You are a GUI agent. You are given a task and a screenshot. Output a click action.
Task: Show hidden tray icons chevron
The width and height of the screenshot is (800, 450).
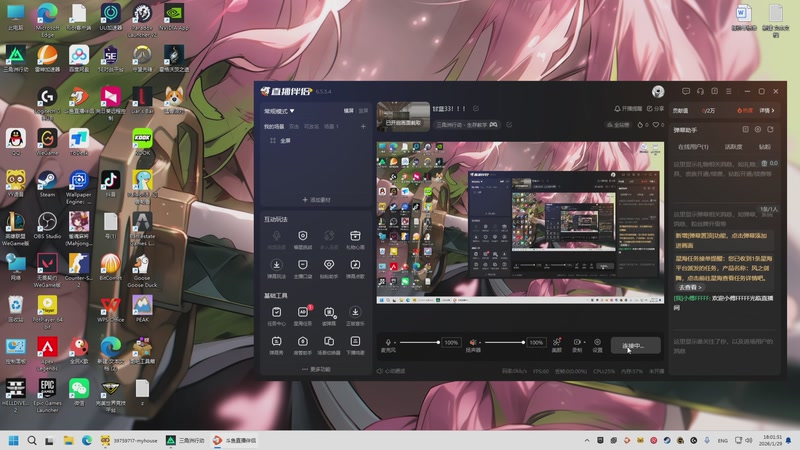587,440
